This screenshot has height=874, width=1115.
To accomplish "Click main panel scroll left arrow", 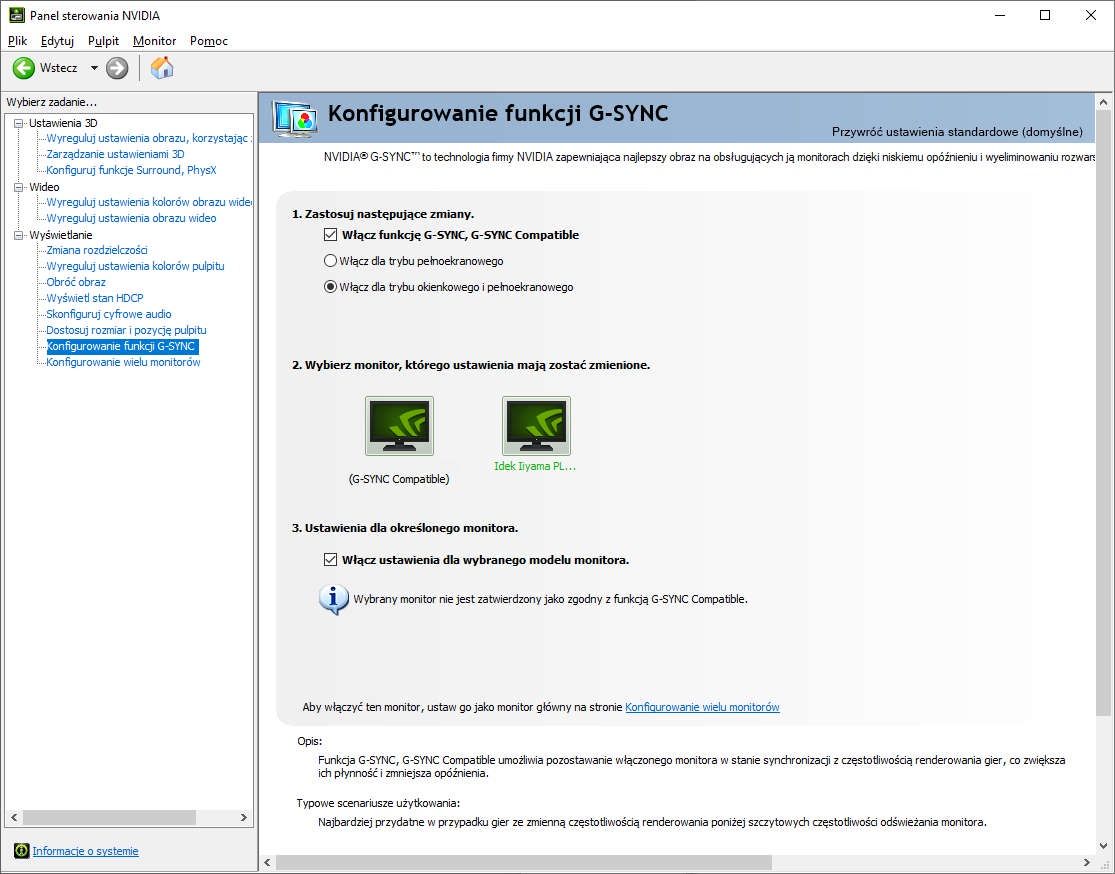I will 267,863.
